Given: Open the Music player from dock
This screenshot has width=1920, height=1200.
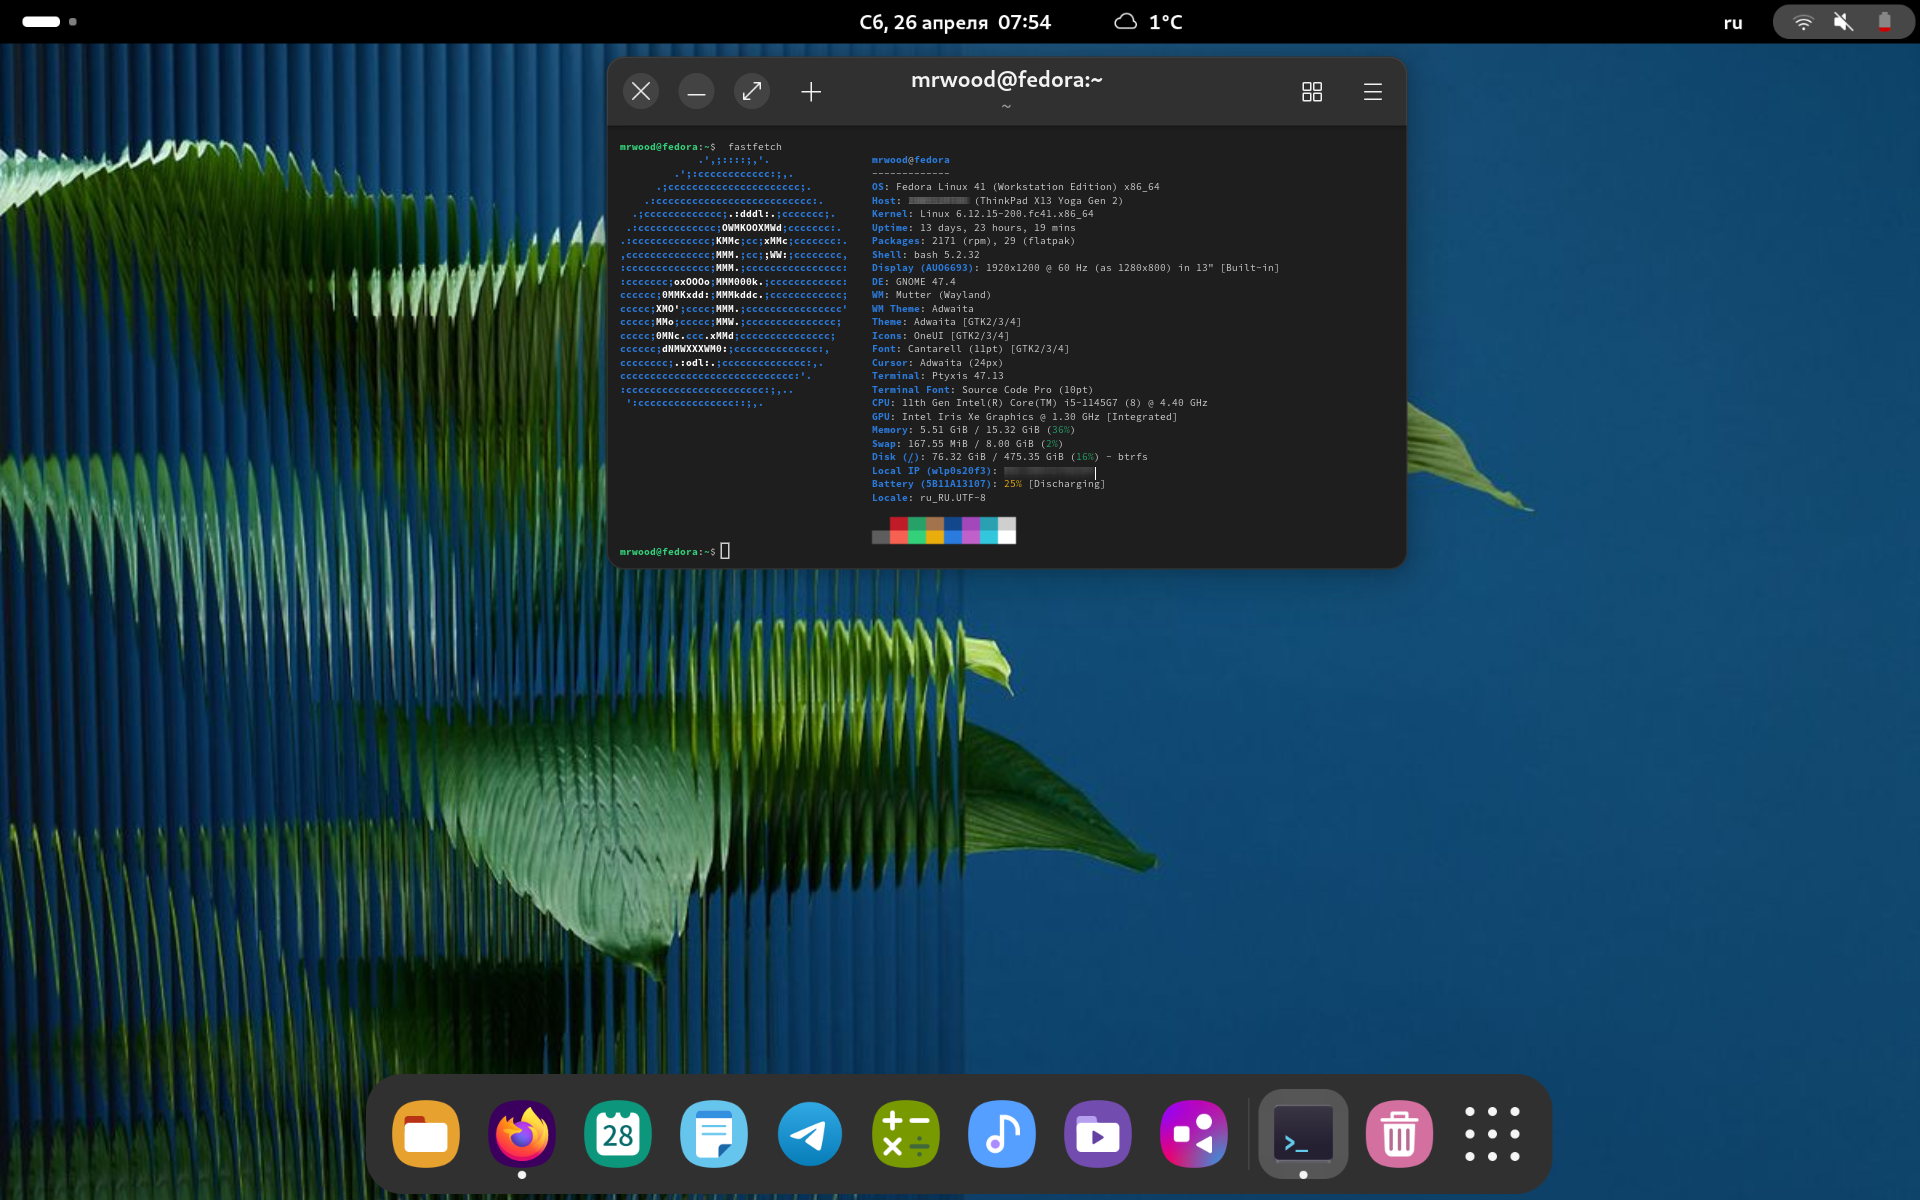Looking at the screenshot, I should [1002, 1134].
